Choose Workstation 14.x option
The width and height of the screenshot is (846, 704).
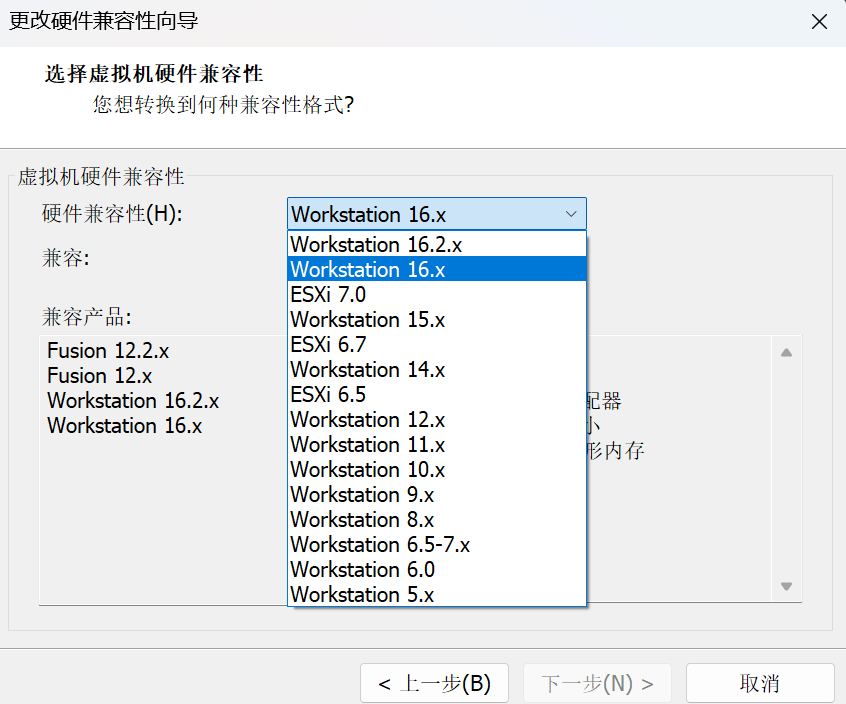436,370
